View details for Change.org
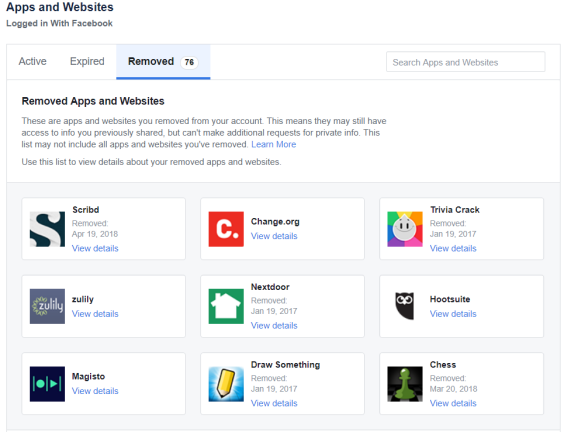 coord(274,236)
